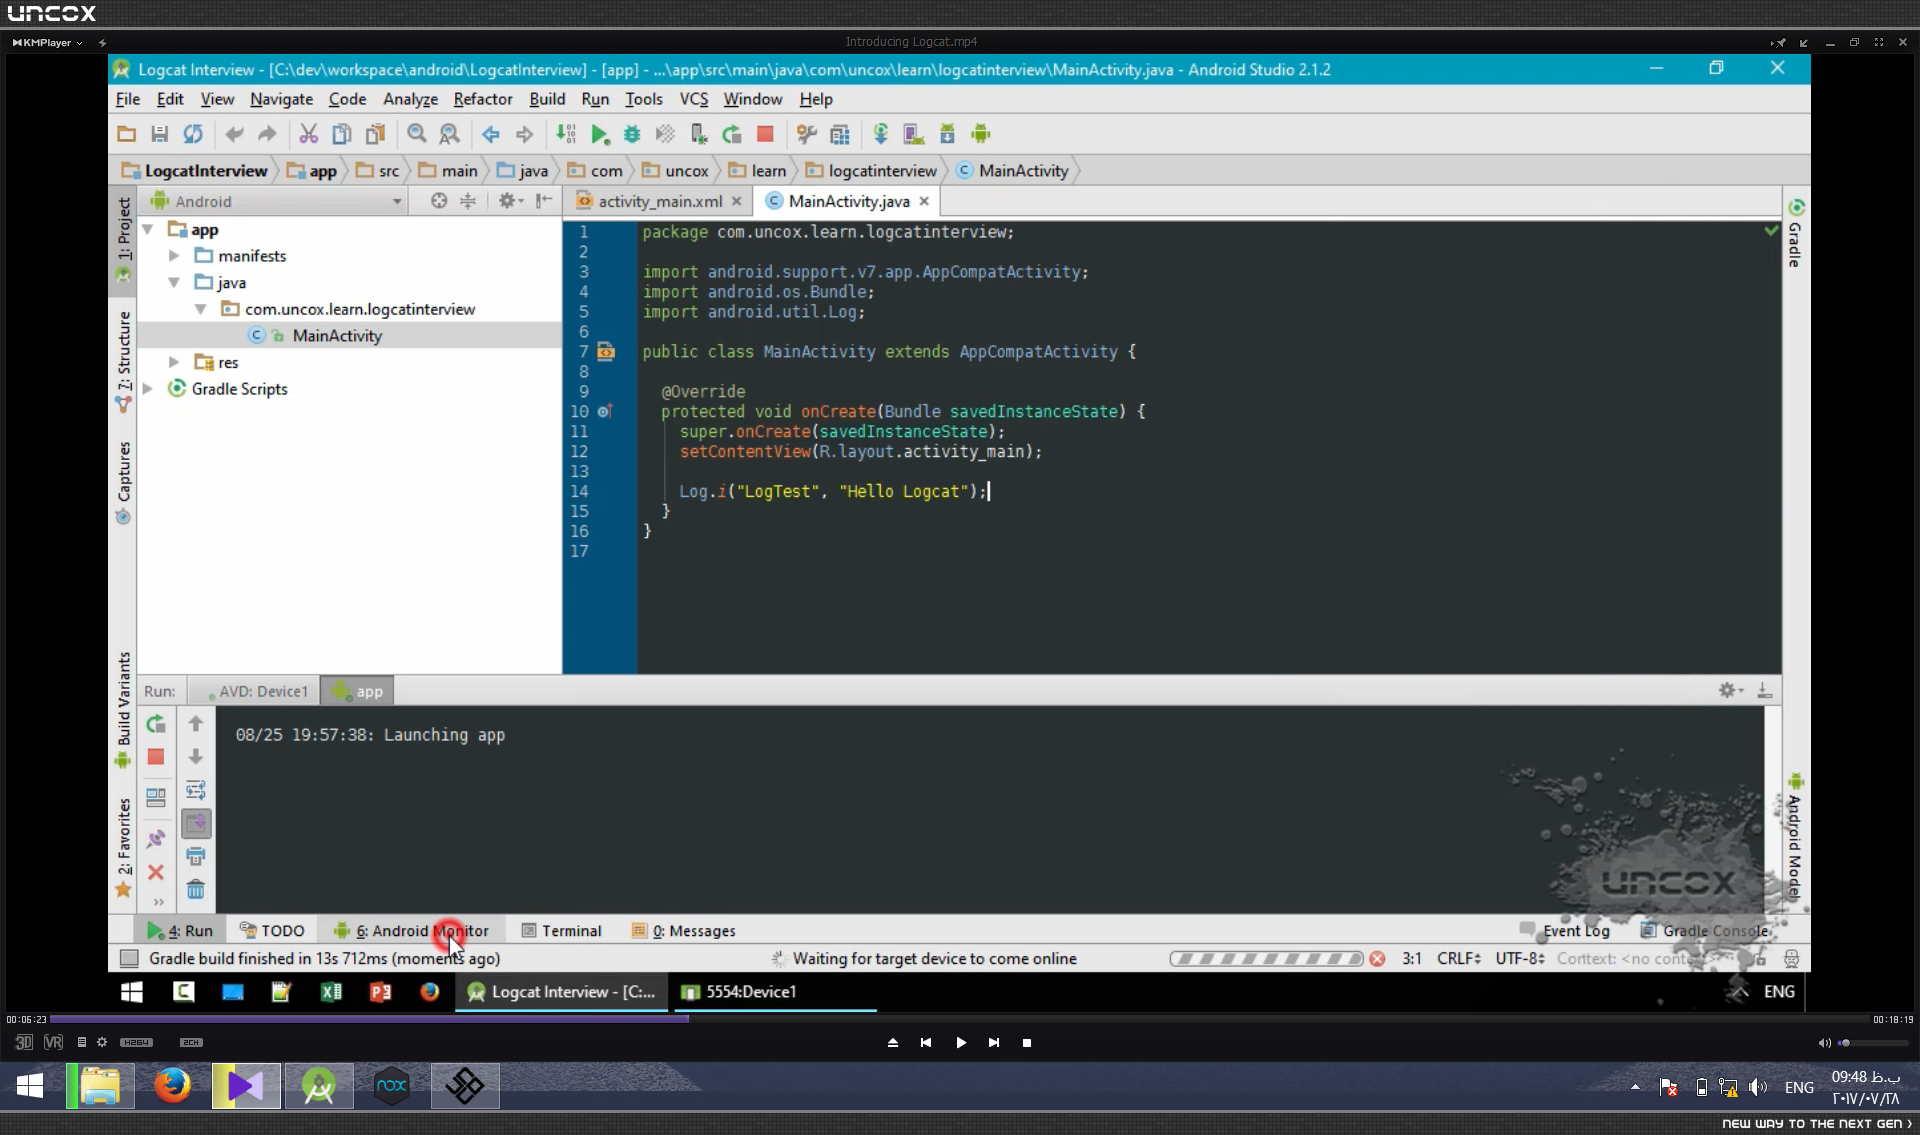Play the video in KMPlayer
1920x1135 pixels.
pos(961,1042)
